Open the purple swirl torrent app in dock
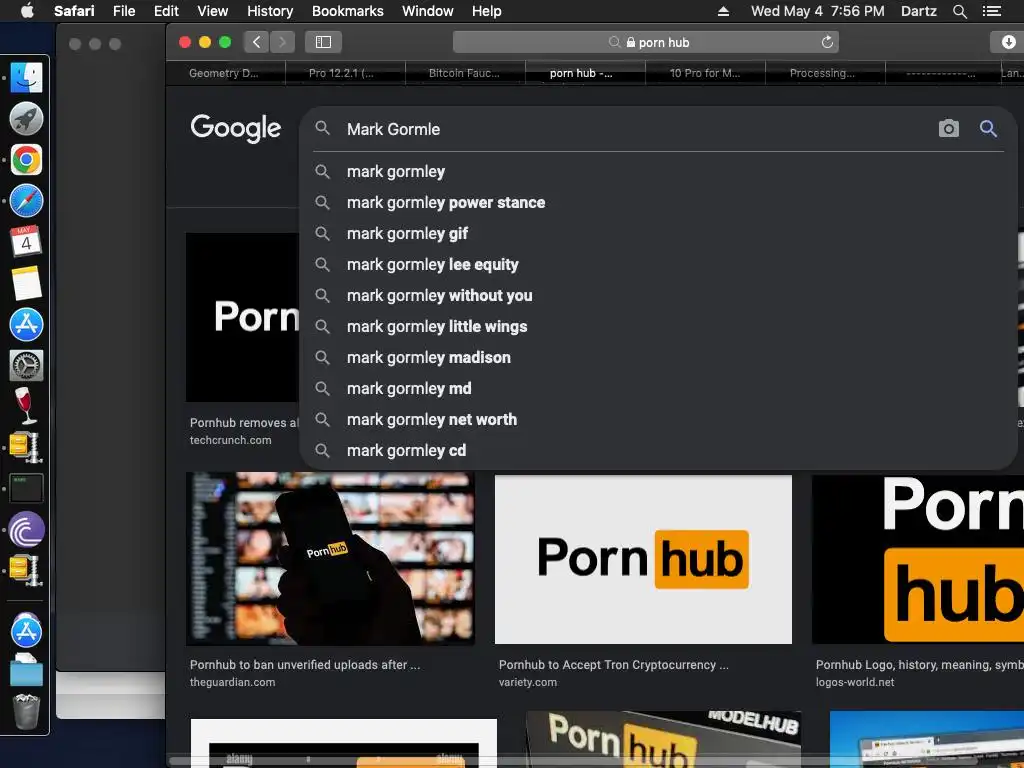1024x768 pixels. coord(26,529)
